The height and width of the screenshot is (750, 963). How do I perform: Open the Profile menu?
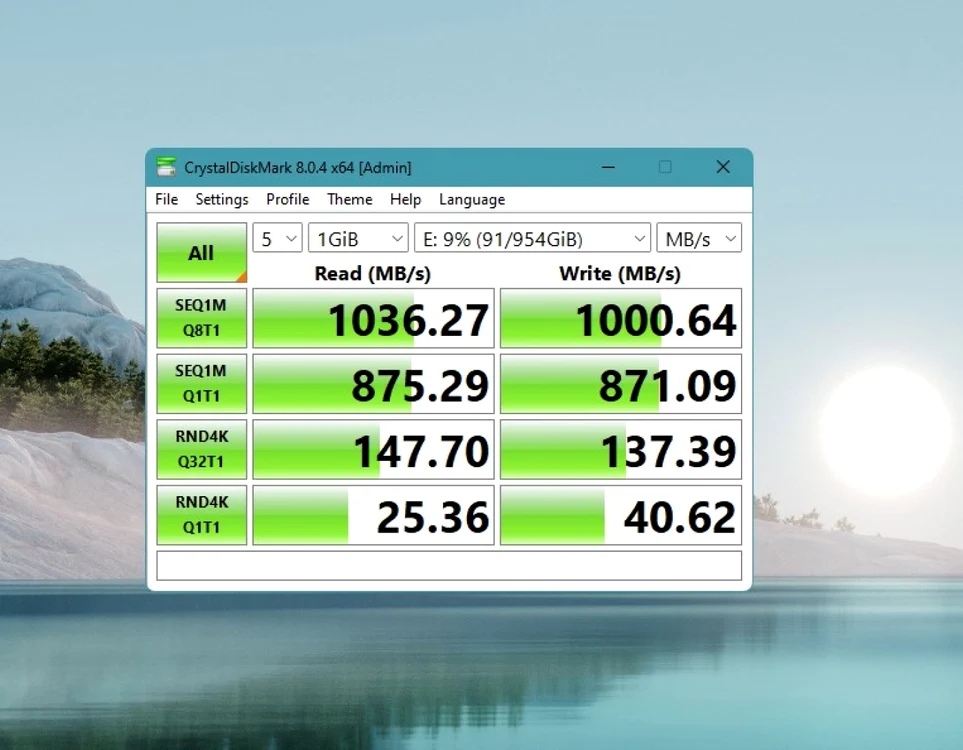click(287, 200)
